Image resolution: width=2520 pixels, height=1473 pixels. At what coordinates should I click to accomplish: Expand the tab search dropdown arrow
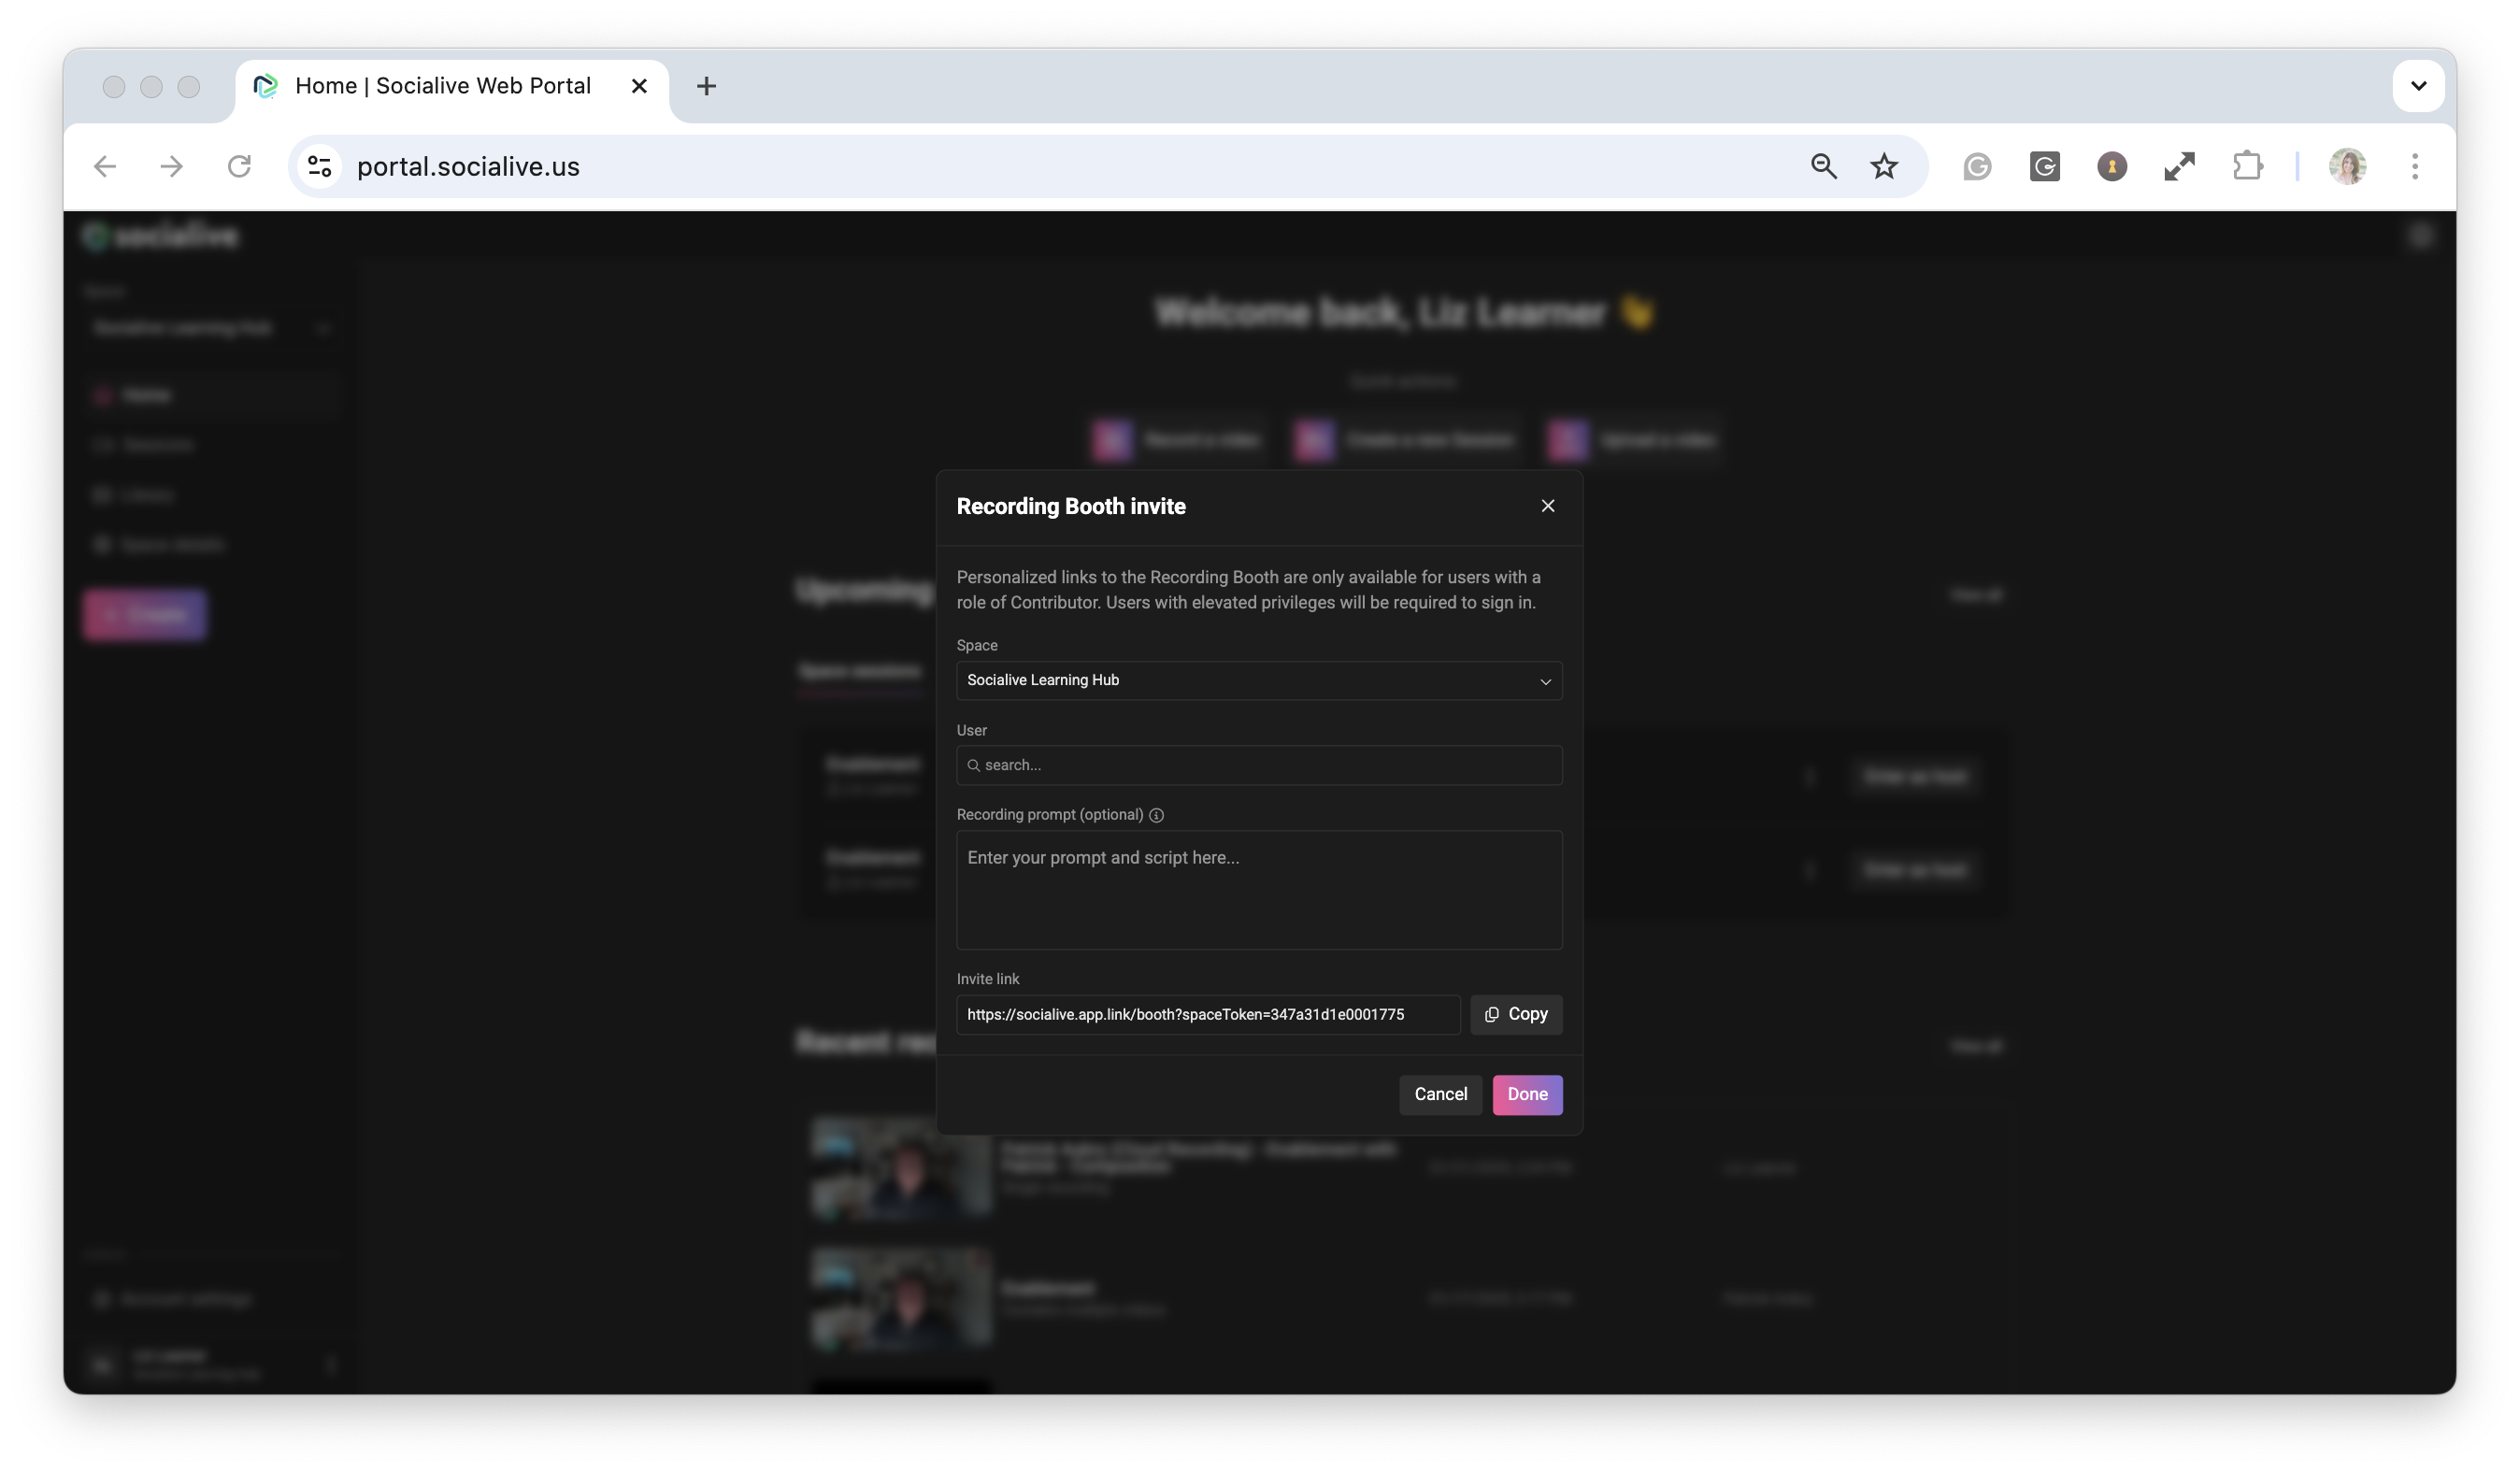click(x=2418, y=86)
